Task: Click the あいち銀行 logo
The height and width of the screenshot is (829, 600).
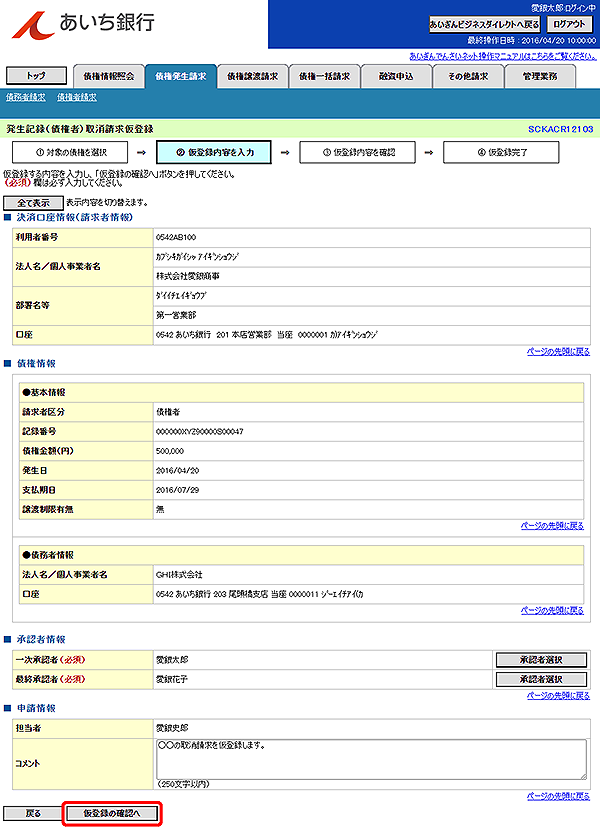Action: click(x=83, y=24)
